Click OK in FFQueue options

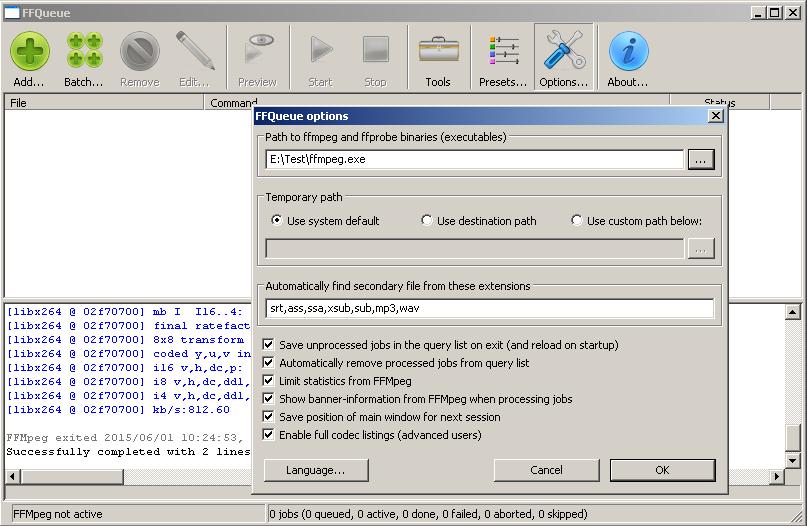663,470
